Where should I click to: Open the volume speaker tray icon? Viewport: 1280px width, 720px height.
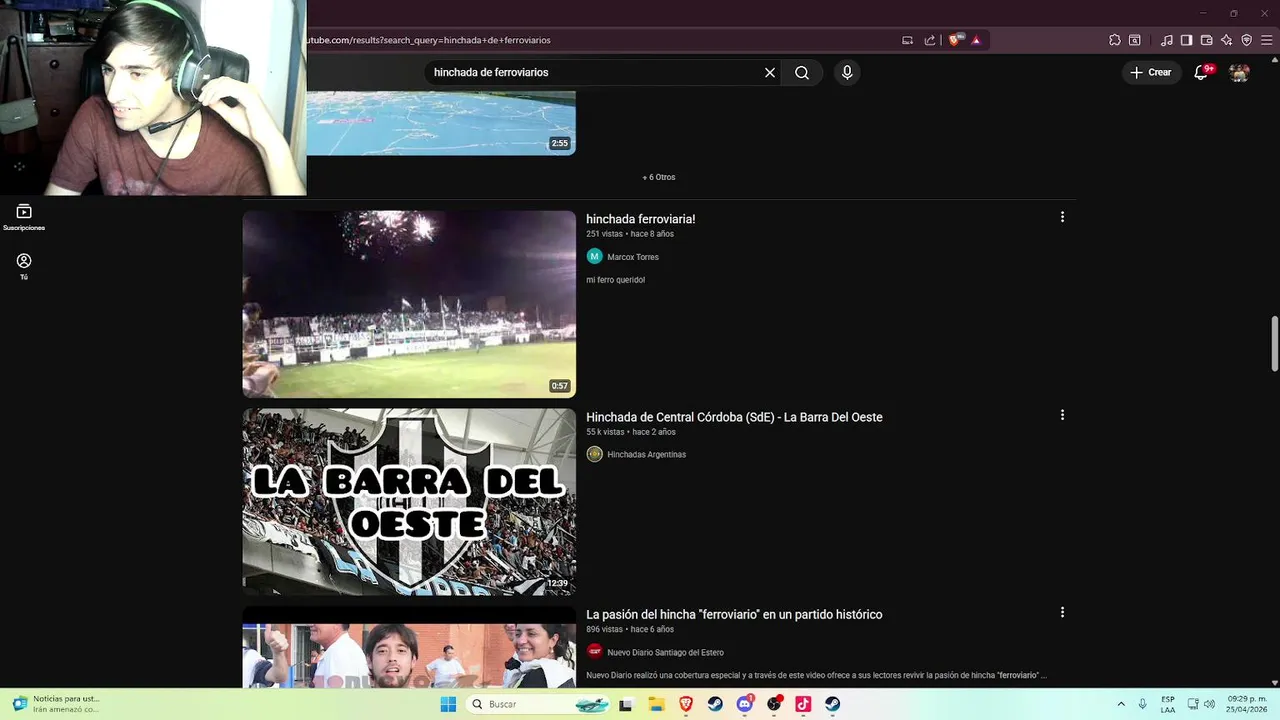point(1209,704)
